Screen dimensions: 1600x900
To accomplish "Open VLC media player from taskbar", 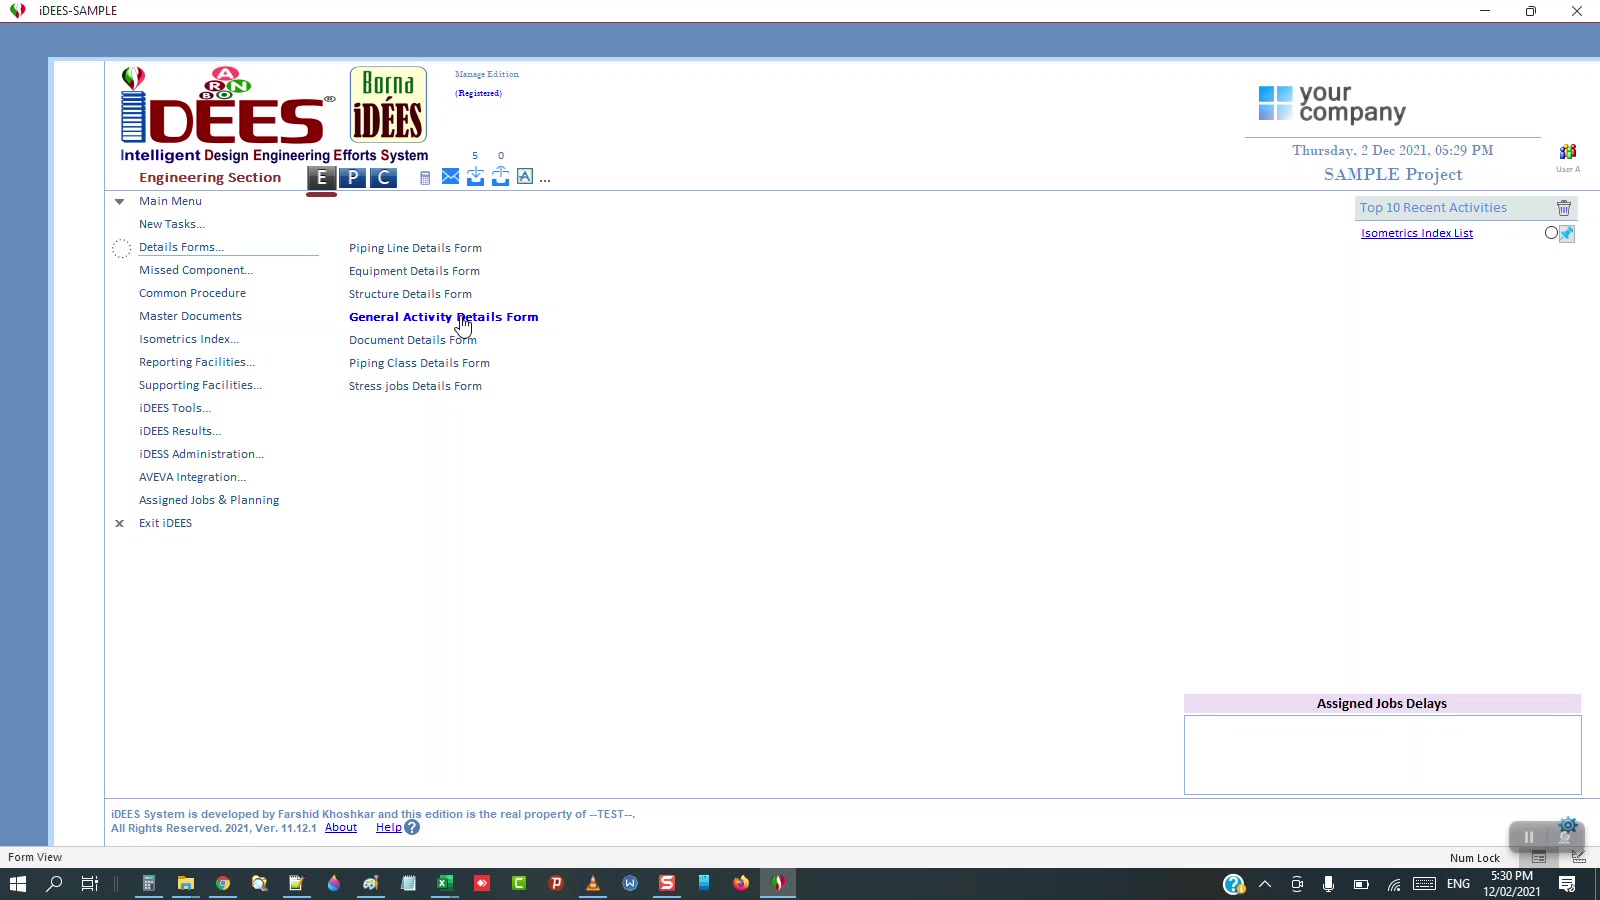I will 593,883.
